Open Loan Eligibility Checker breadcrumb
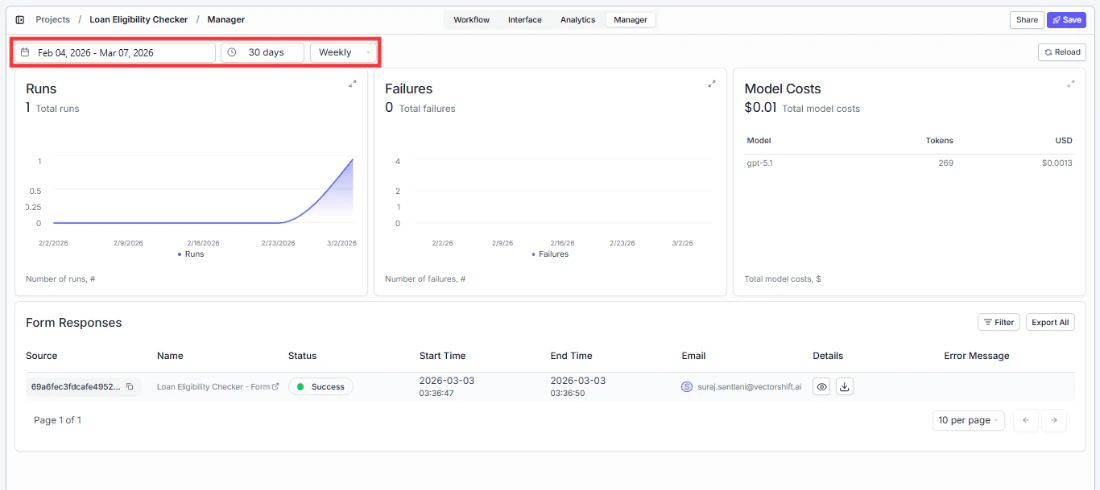Viewport: 1100px width, 490px height. tap(138, 20)
